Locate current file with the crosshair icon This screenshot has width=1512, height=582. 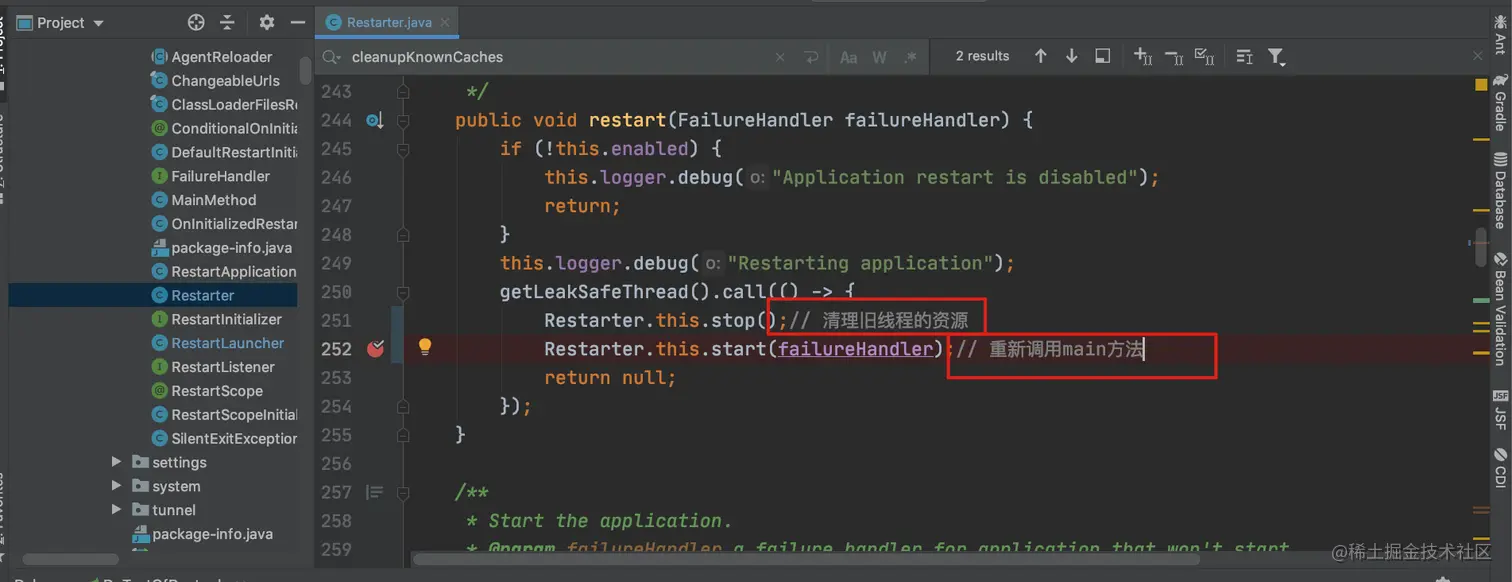point(196,22)
